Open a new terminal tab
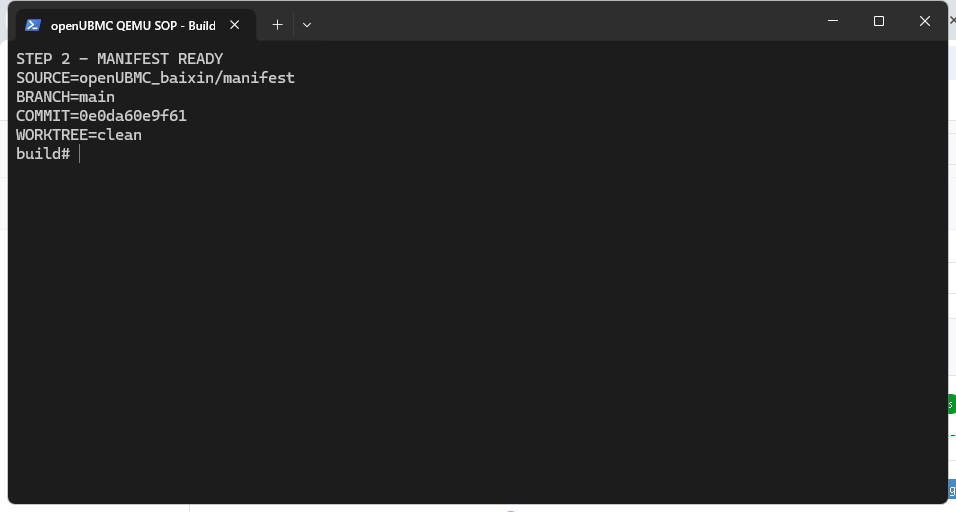The image size is (956, 512). [x=277, y=25]
